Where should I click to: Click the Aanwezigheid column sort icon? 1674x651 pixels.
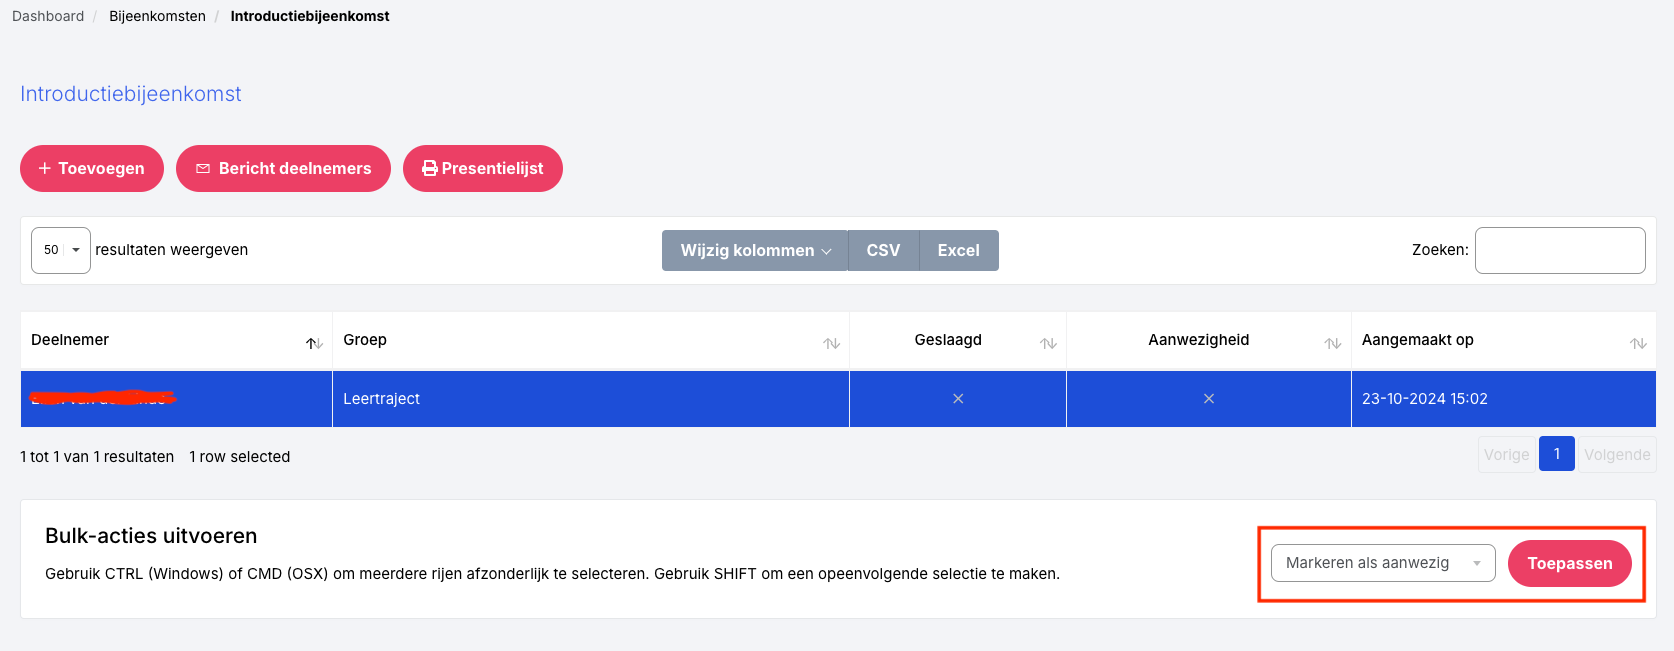point(1332,343)
